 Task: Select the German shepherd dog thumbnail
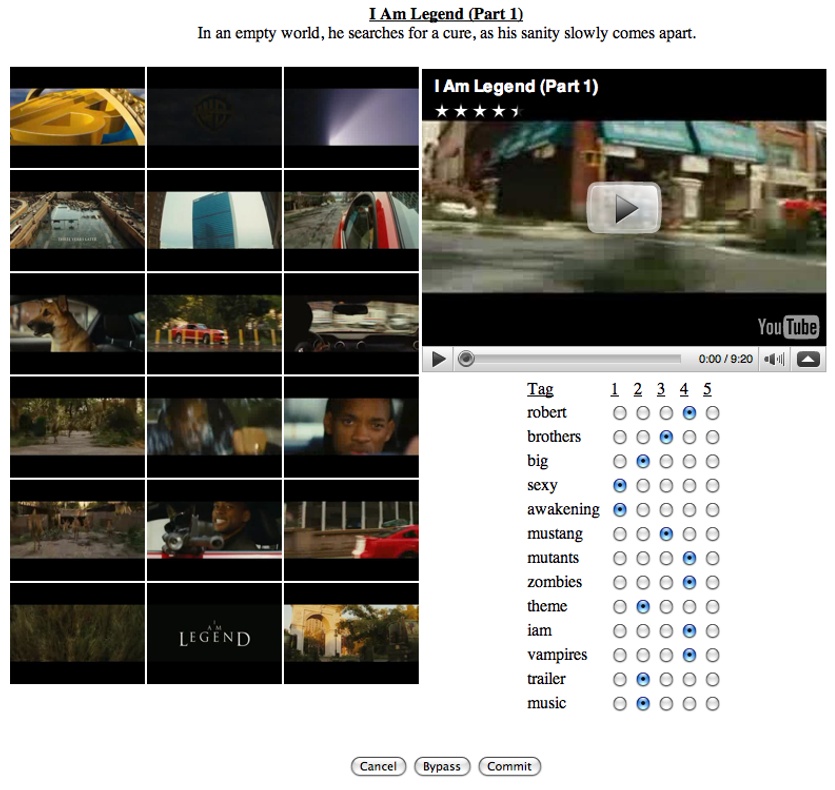[x=77, y=323]
